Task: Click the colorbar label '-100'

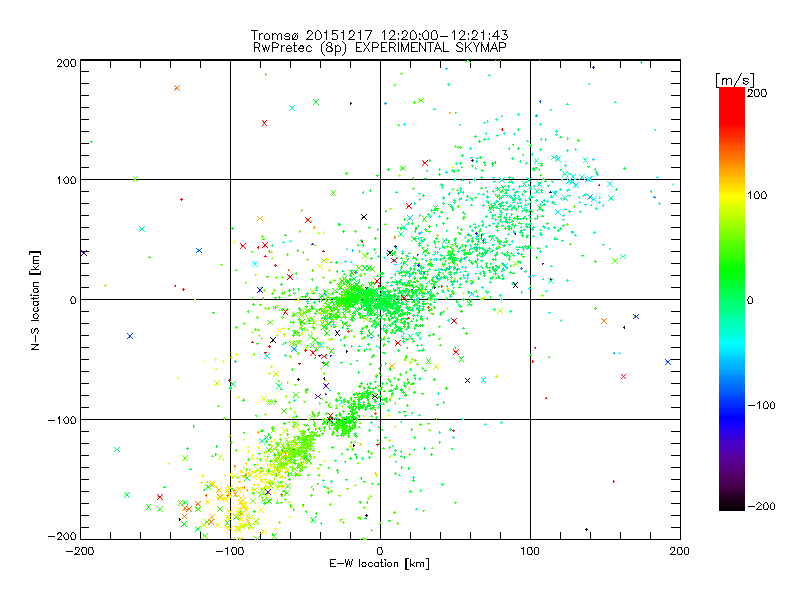Action: click(761, 405)
